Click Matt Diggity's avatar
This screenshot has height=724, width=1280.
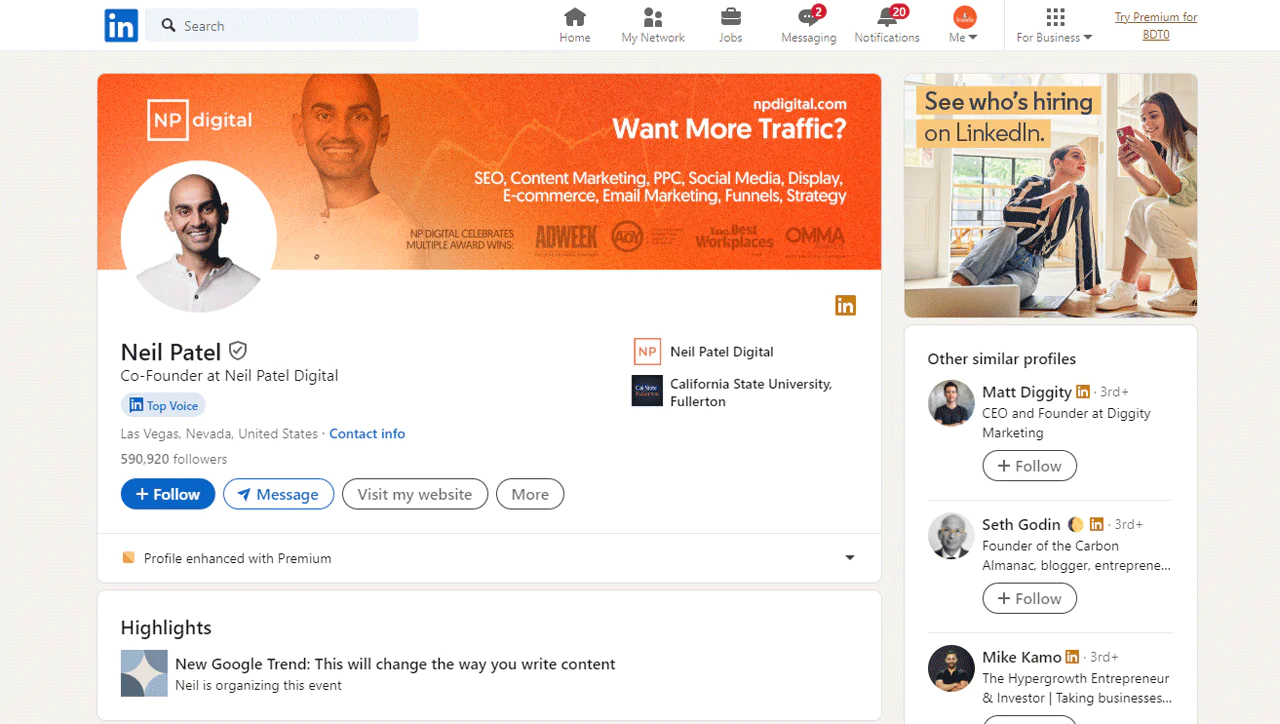pyautogui.click(x=951, y=403)
